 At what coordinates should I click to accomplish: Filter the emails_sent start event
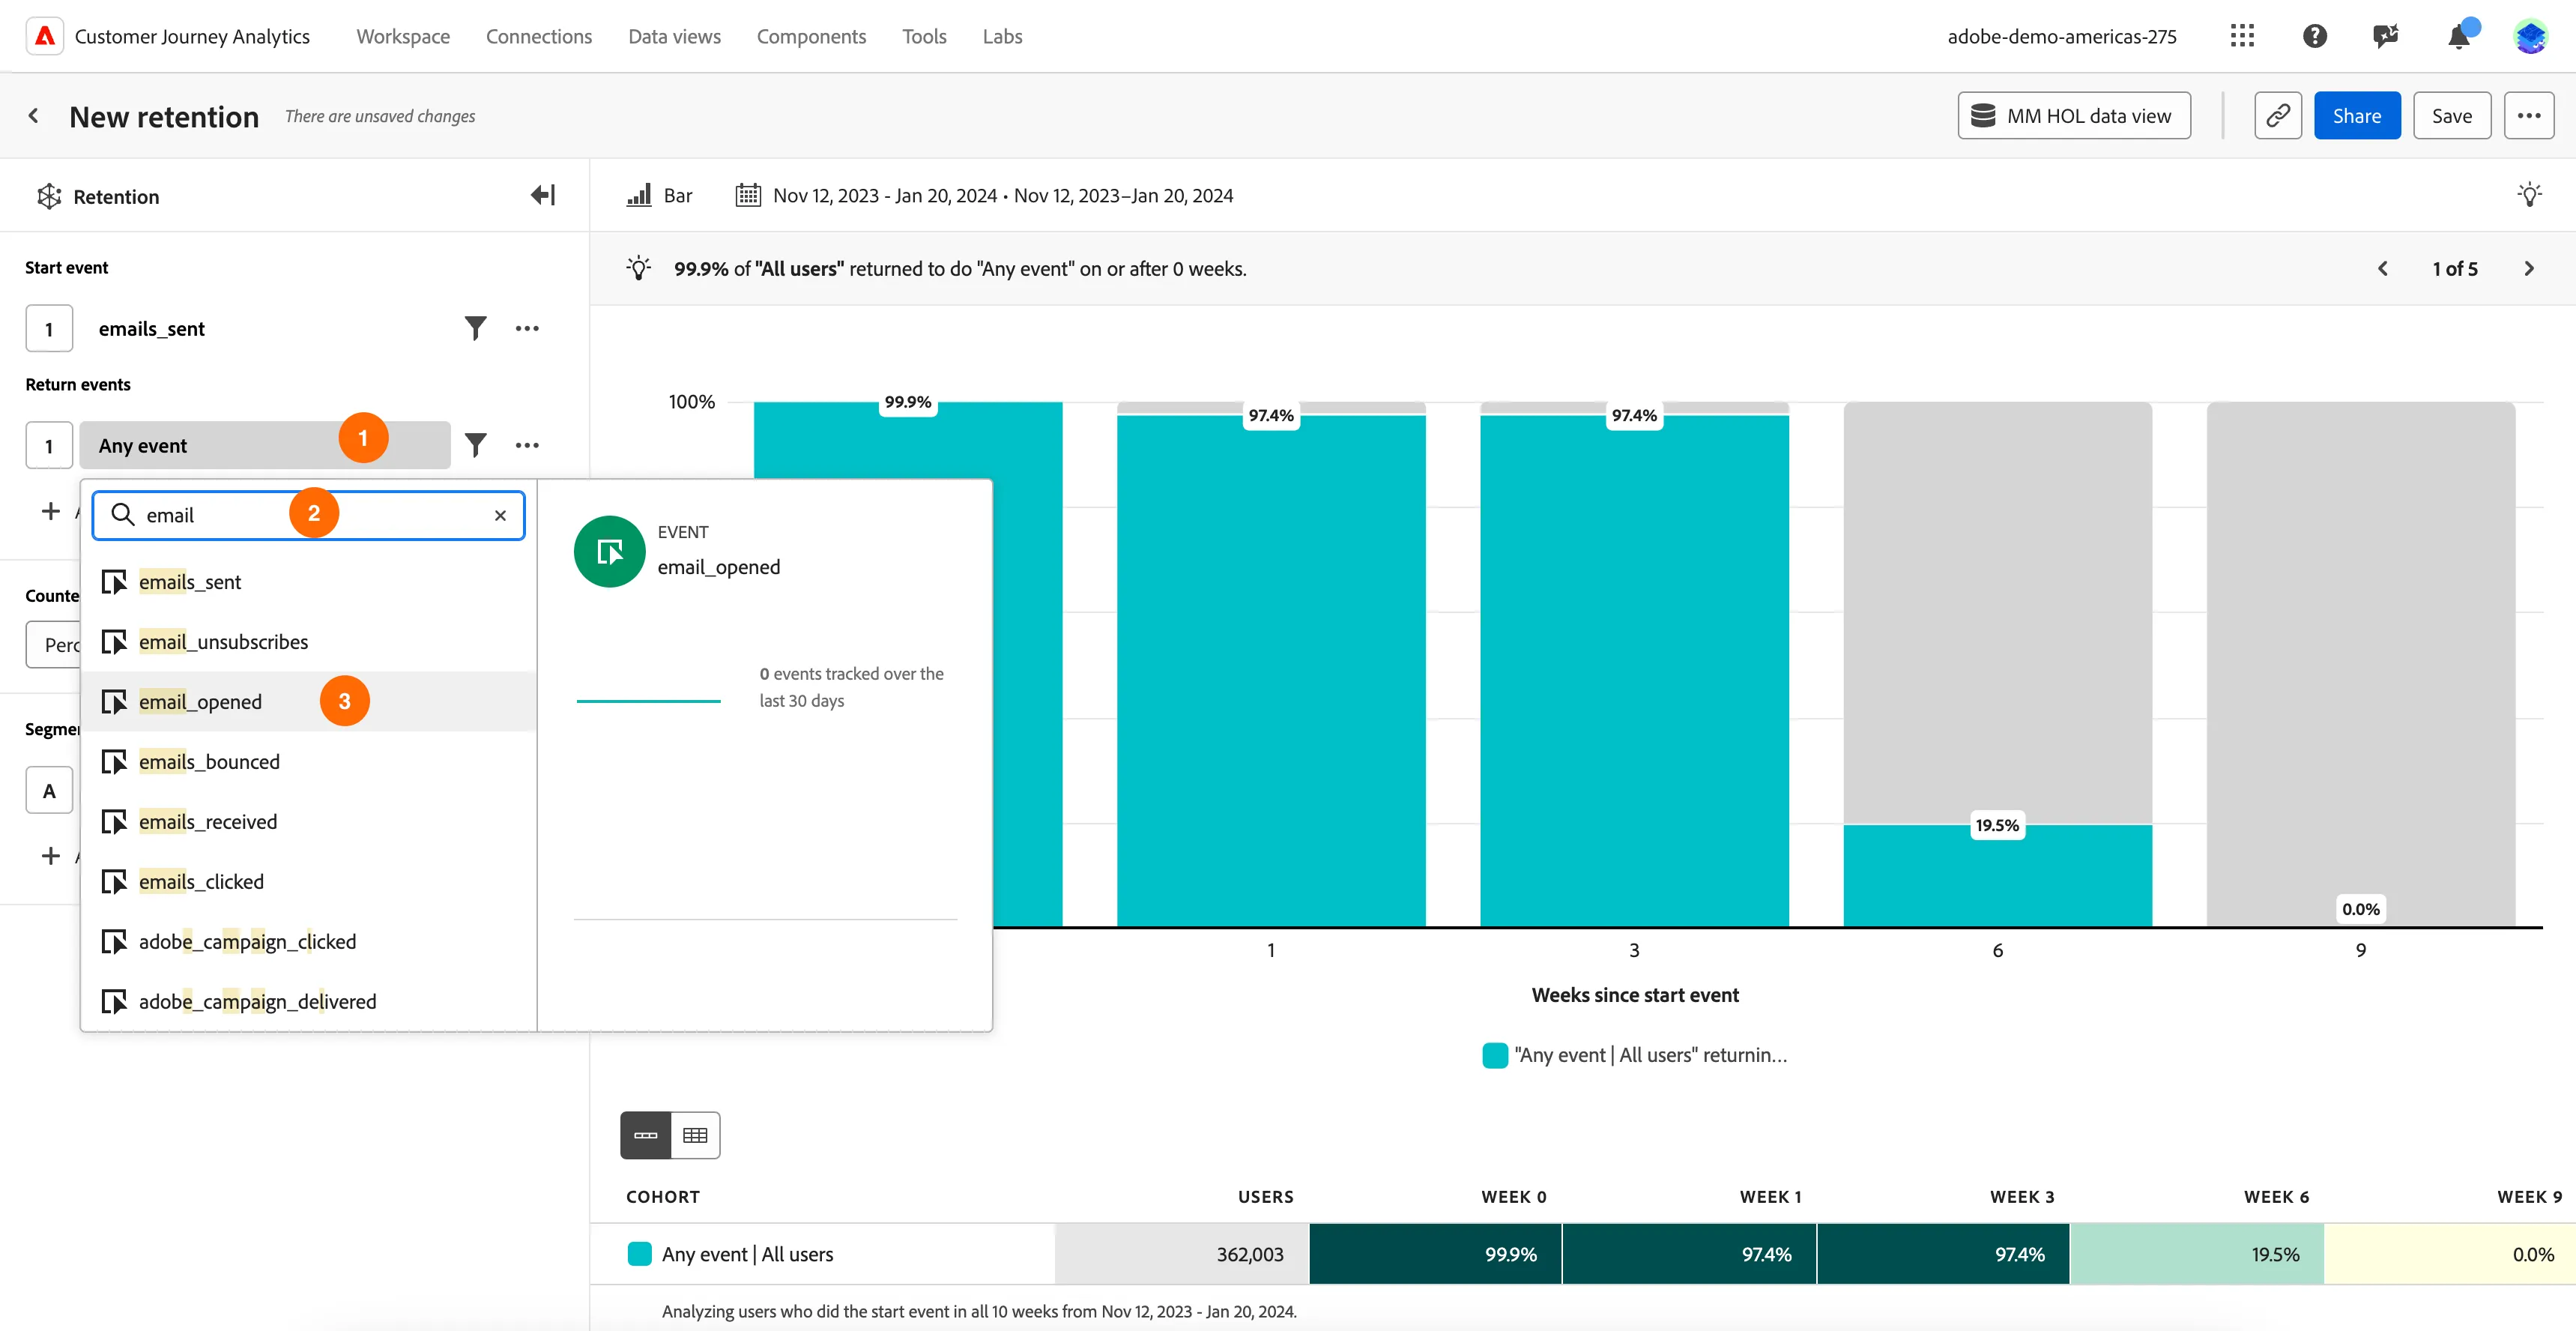(475, 328)
